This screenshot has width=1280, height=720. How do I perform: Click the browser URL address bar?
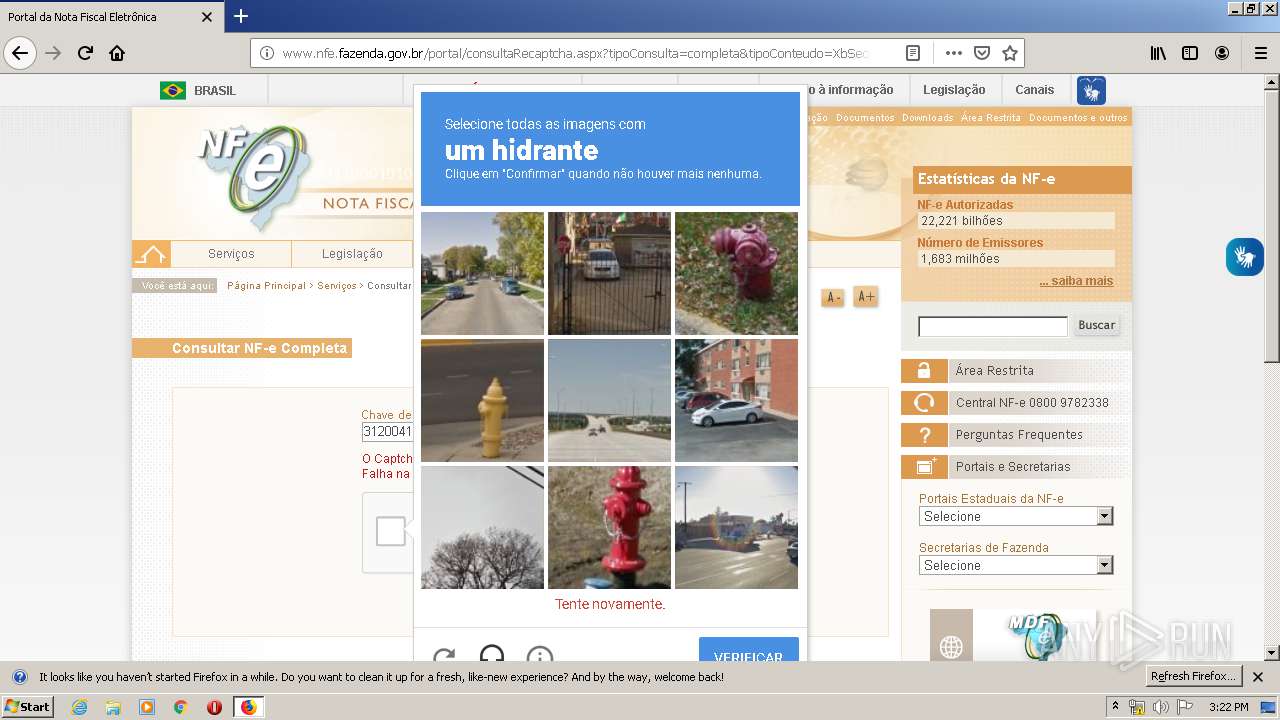coord(574,53)
